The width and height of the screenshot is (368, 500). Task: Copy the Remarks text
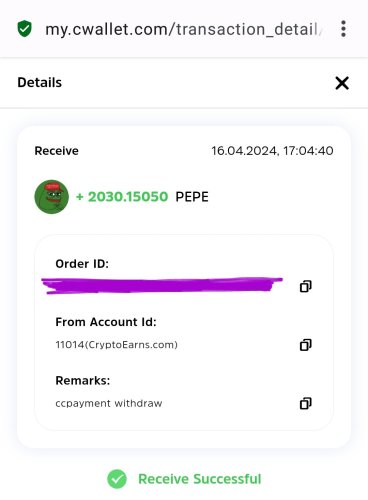(306, 403)
